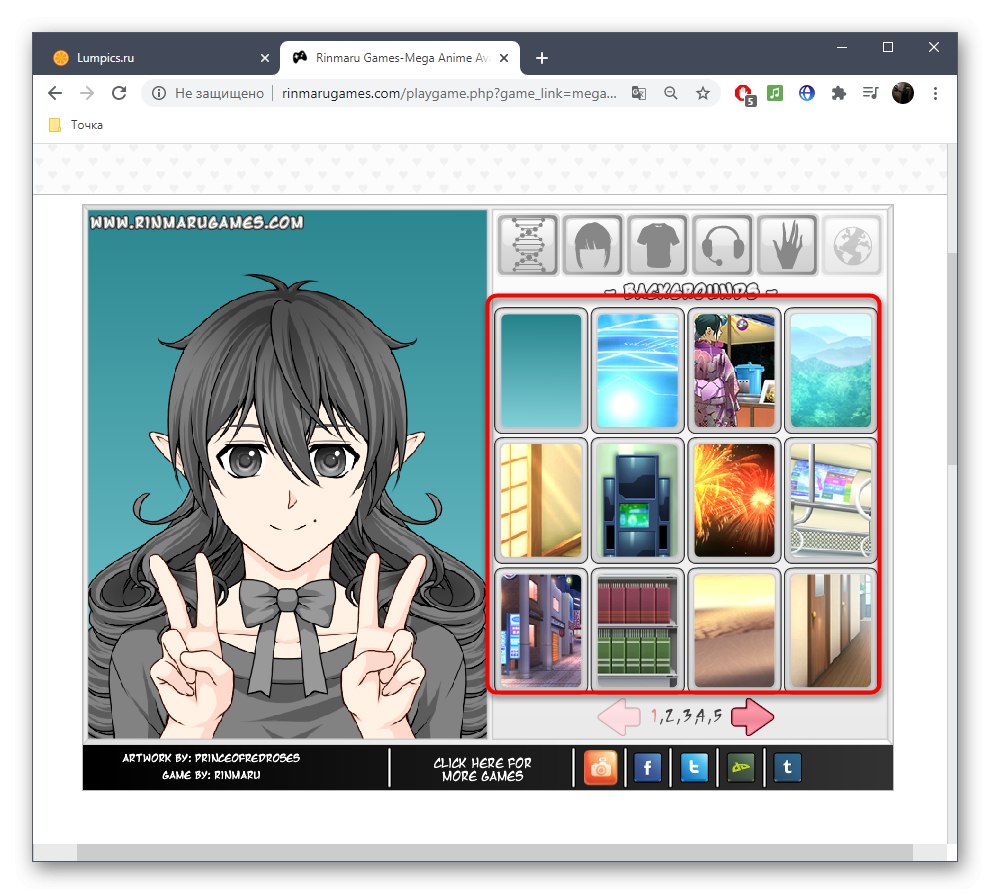Choose the night city street background
The width and height of the screenshot is (990, 894).
(541, 630)
